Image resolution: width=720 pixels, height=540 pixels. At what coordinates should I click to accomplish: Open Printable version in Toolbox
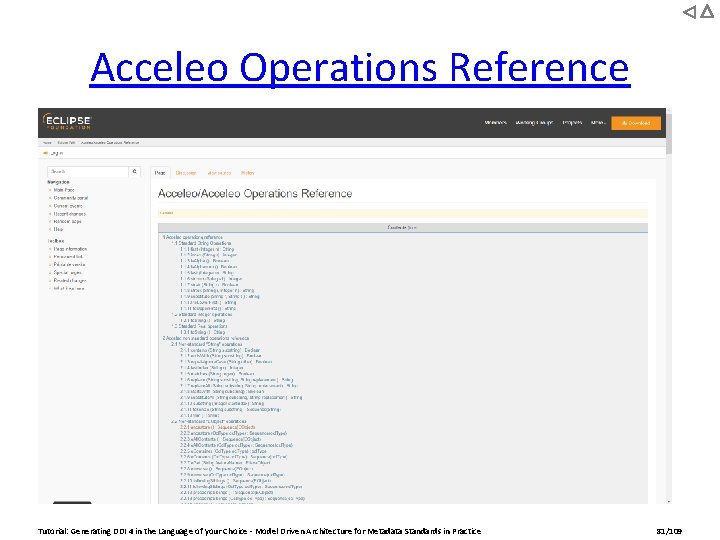click(x=69, y=264)
